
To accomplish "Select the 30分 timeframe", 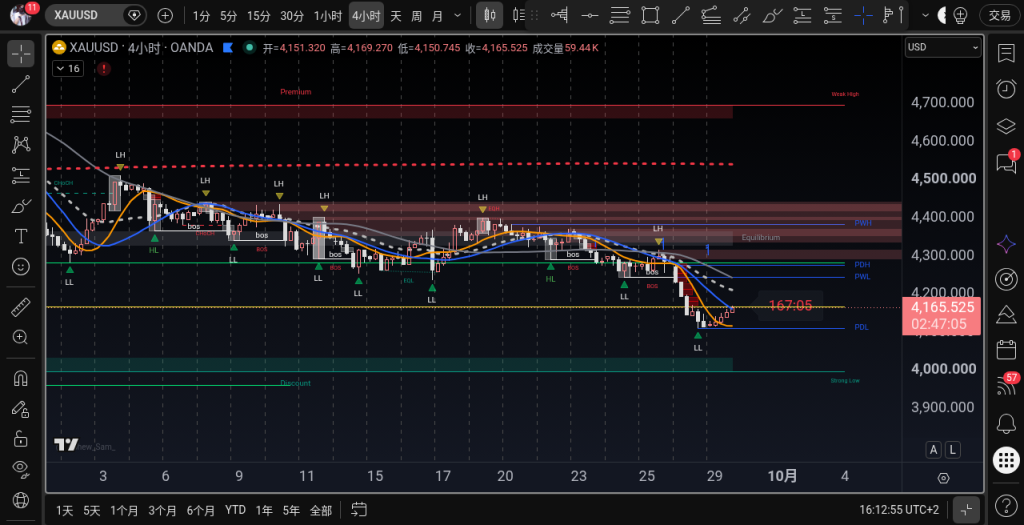I will click(x=292, y=16).
